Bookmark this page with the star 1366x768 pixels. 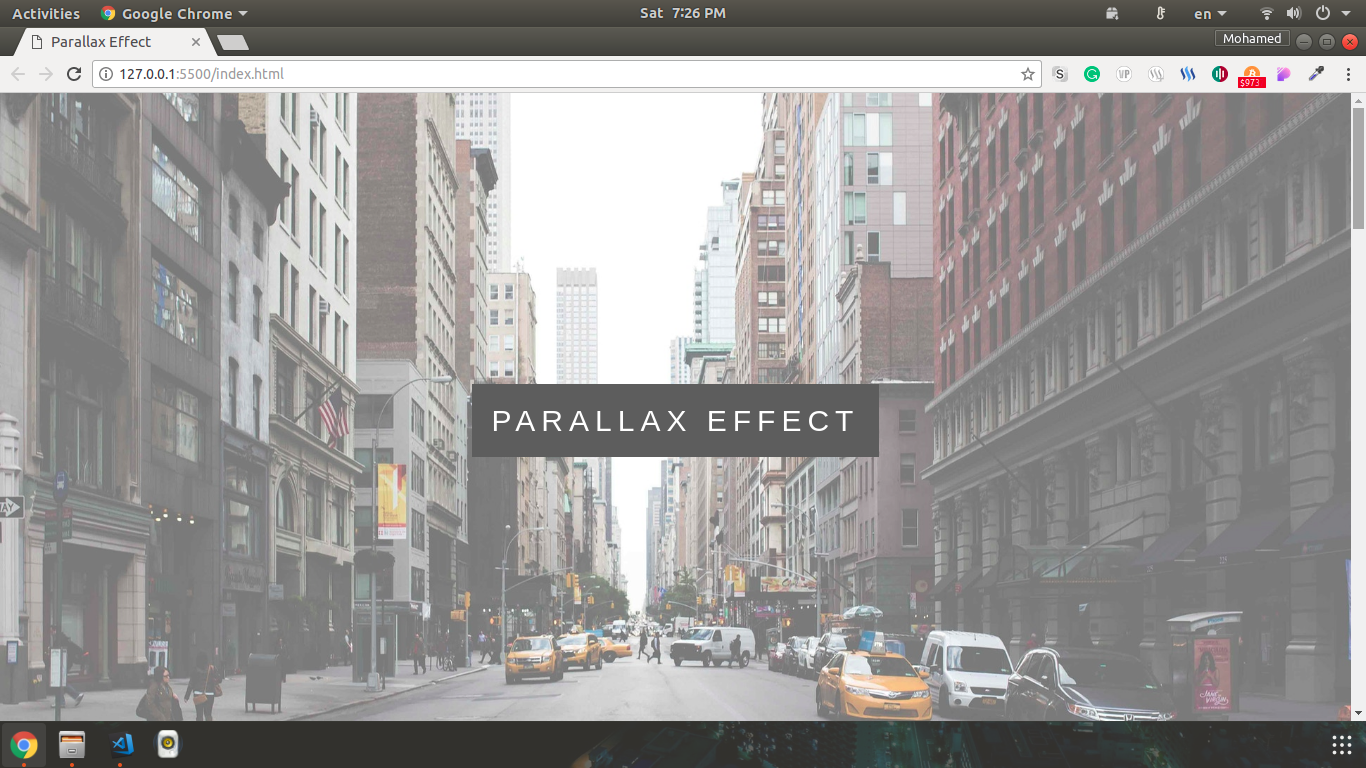pos(1027,74)
